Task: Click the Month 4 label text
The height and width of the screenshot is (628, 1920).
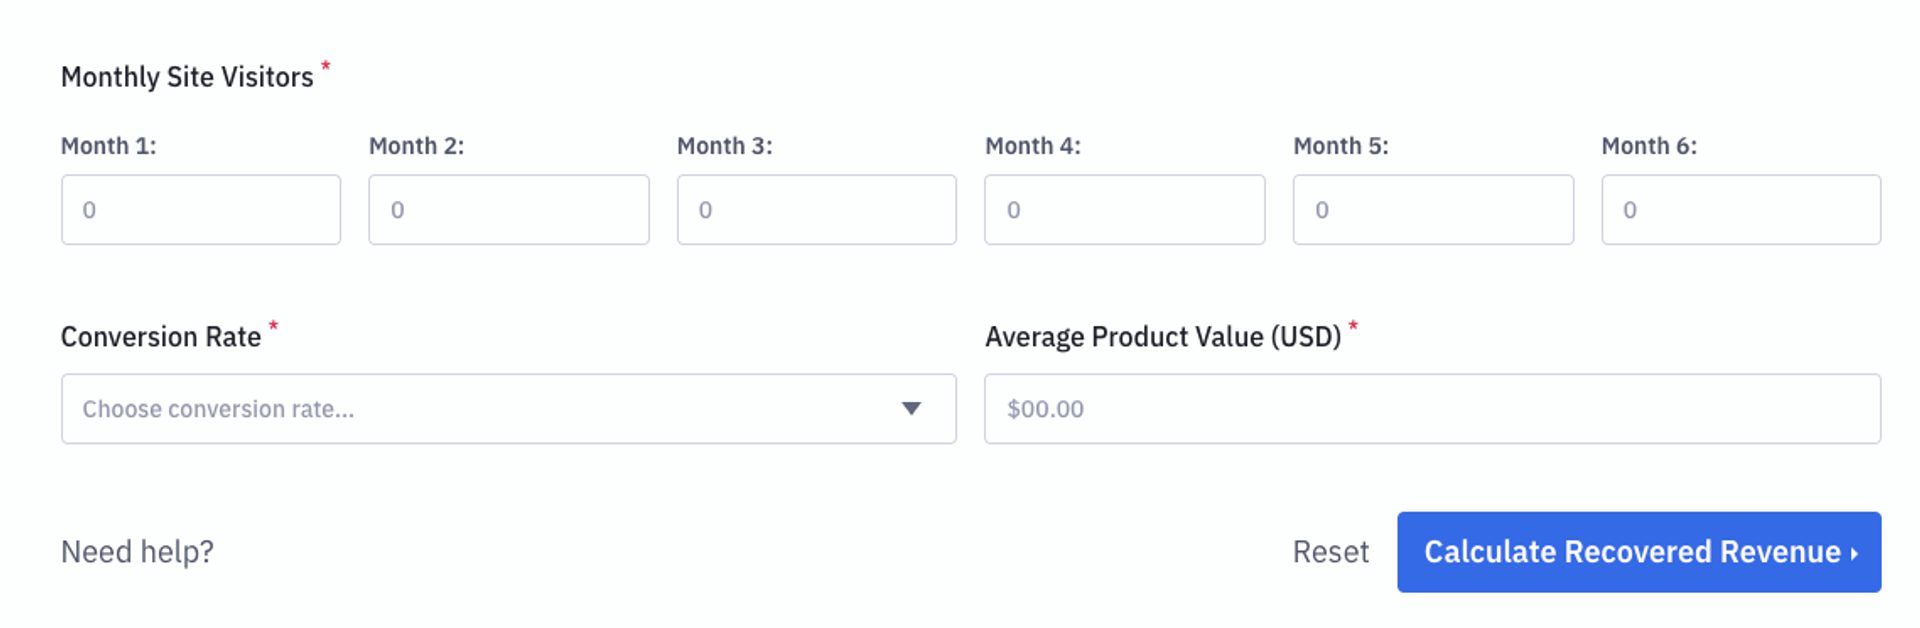Action: 1032,145
